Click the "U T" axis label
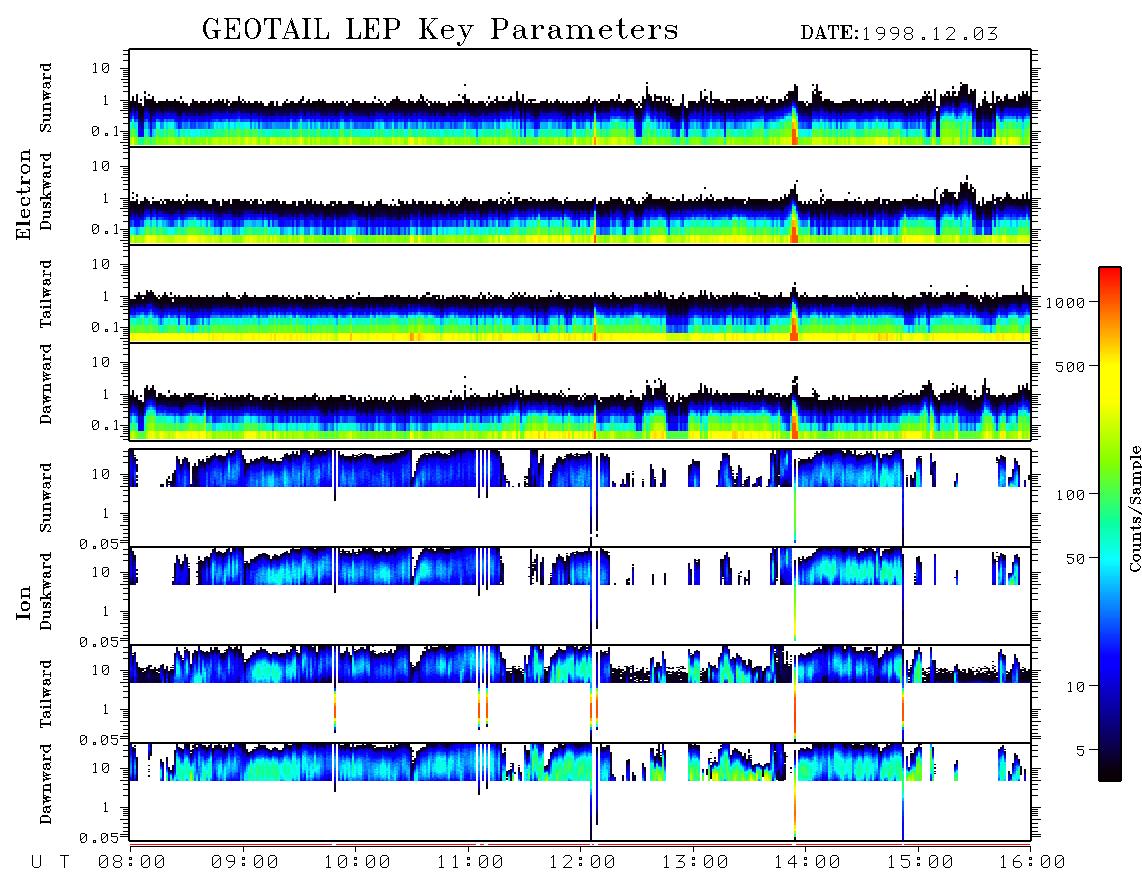Viewport: 1142px width, 880px height. pyautogui.click(x=50, y=863)
